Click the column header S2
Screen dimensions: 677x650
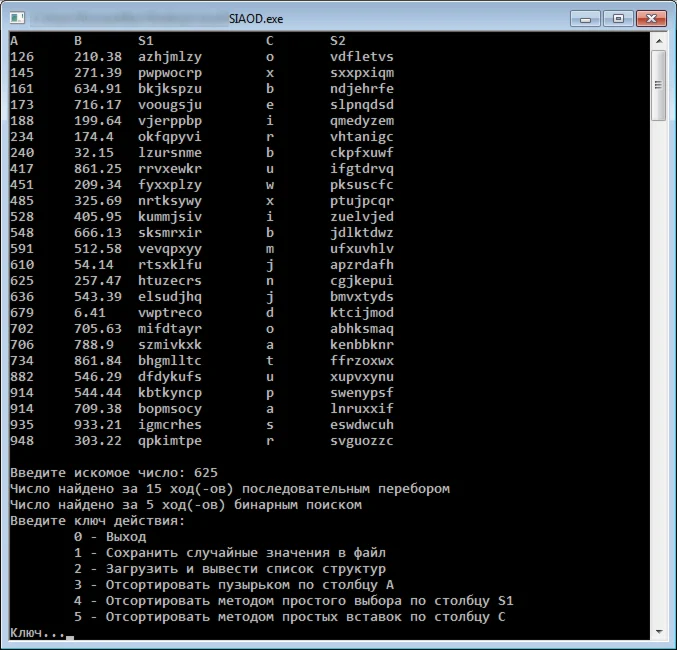click(x=338, y=41)
